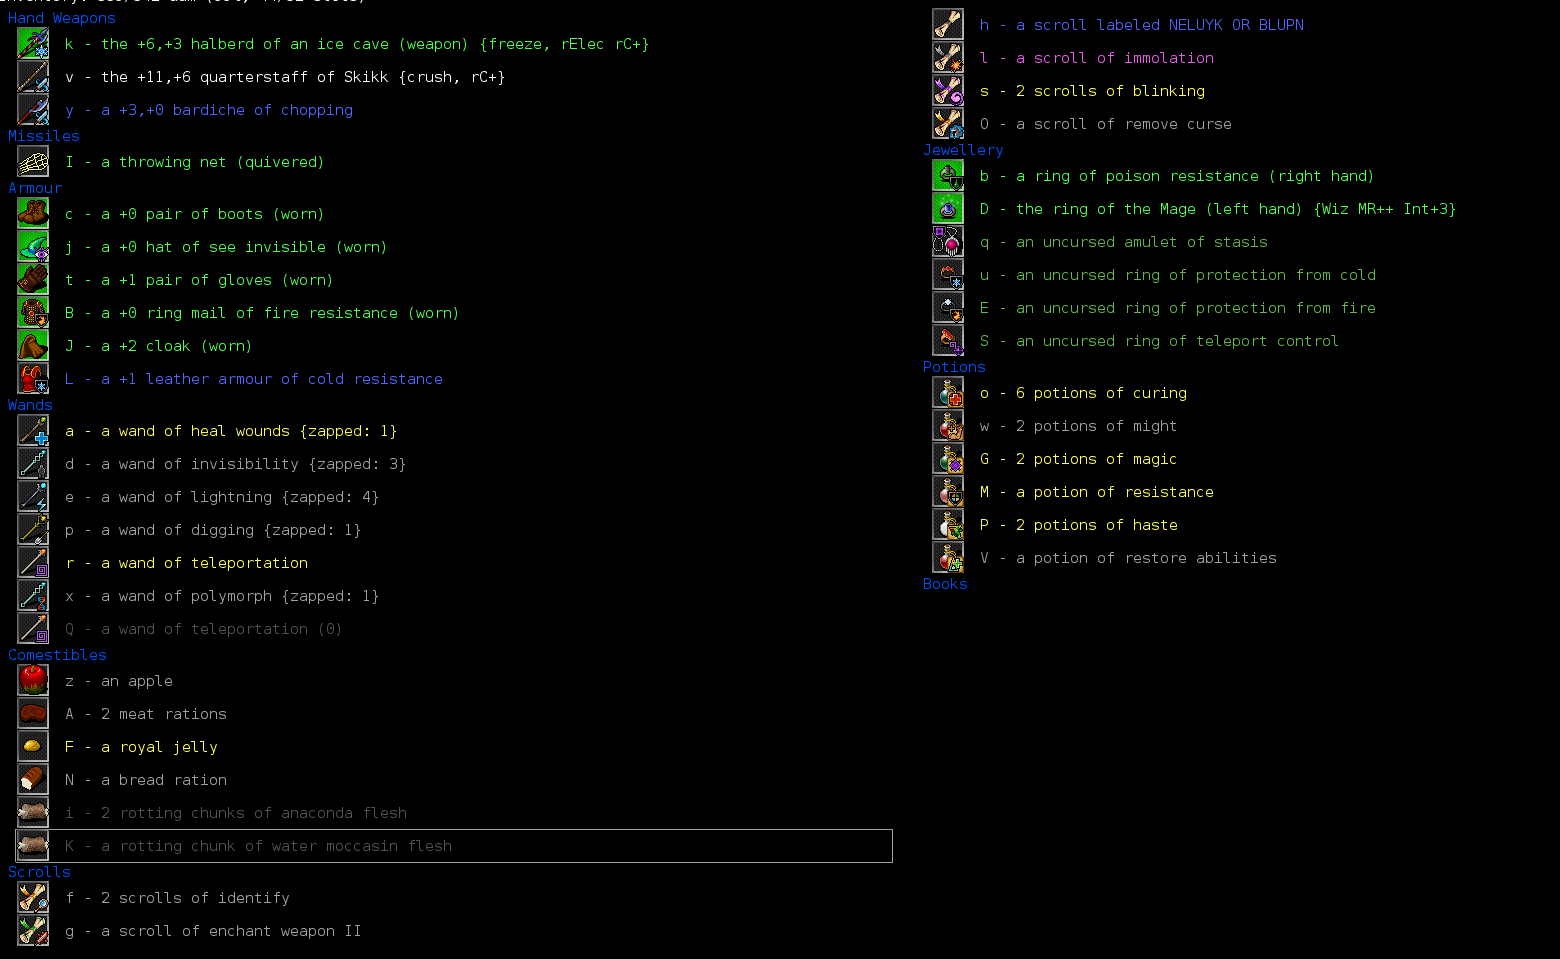Click the scrolls of identify icon
Viewport: 1560px width, 959px height.
(33, 898)
